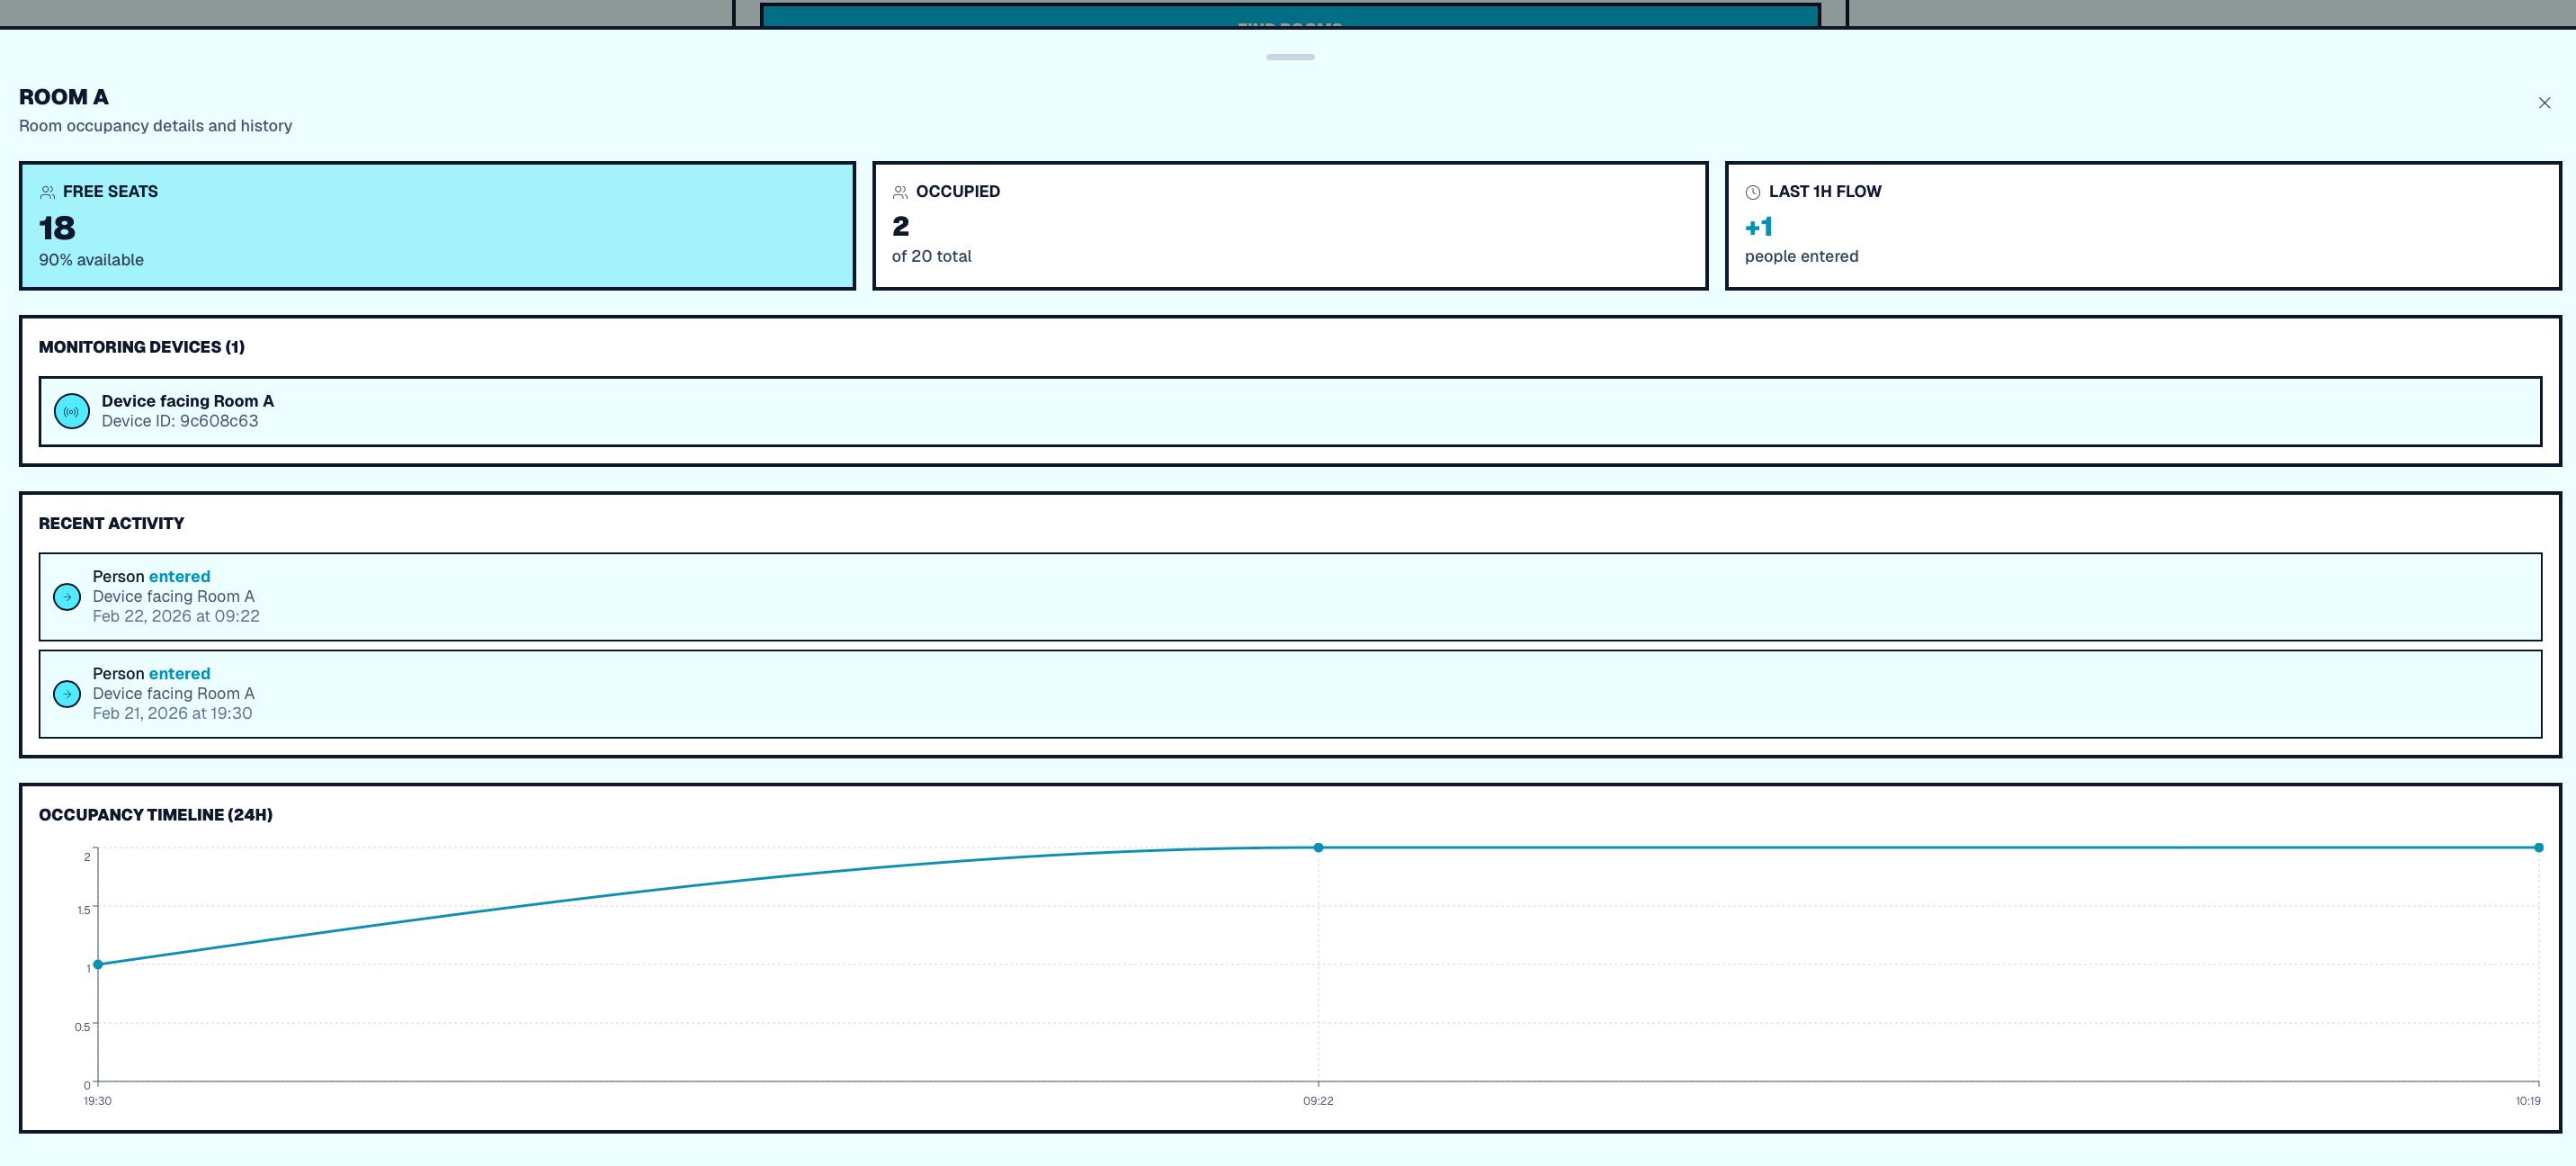Viewport: 2576px width, 1166px height.
Task: Select the Occupied stat card
Action: [1290, 226]
